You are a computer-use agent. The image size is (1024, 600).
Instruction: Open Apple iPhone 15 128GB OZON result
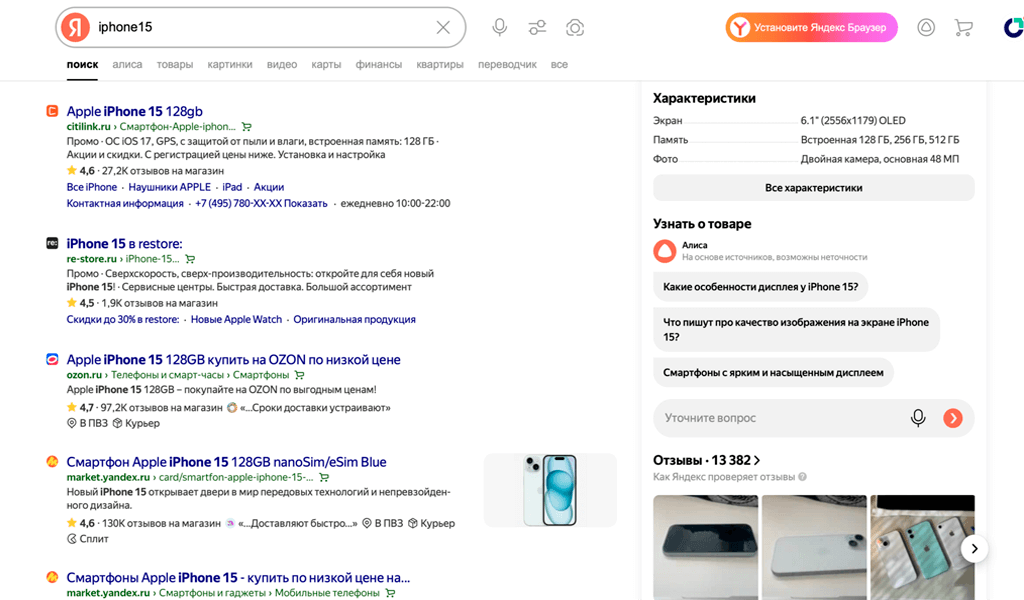[234, 359]
